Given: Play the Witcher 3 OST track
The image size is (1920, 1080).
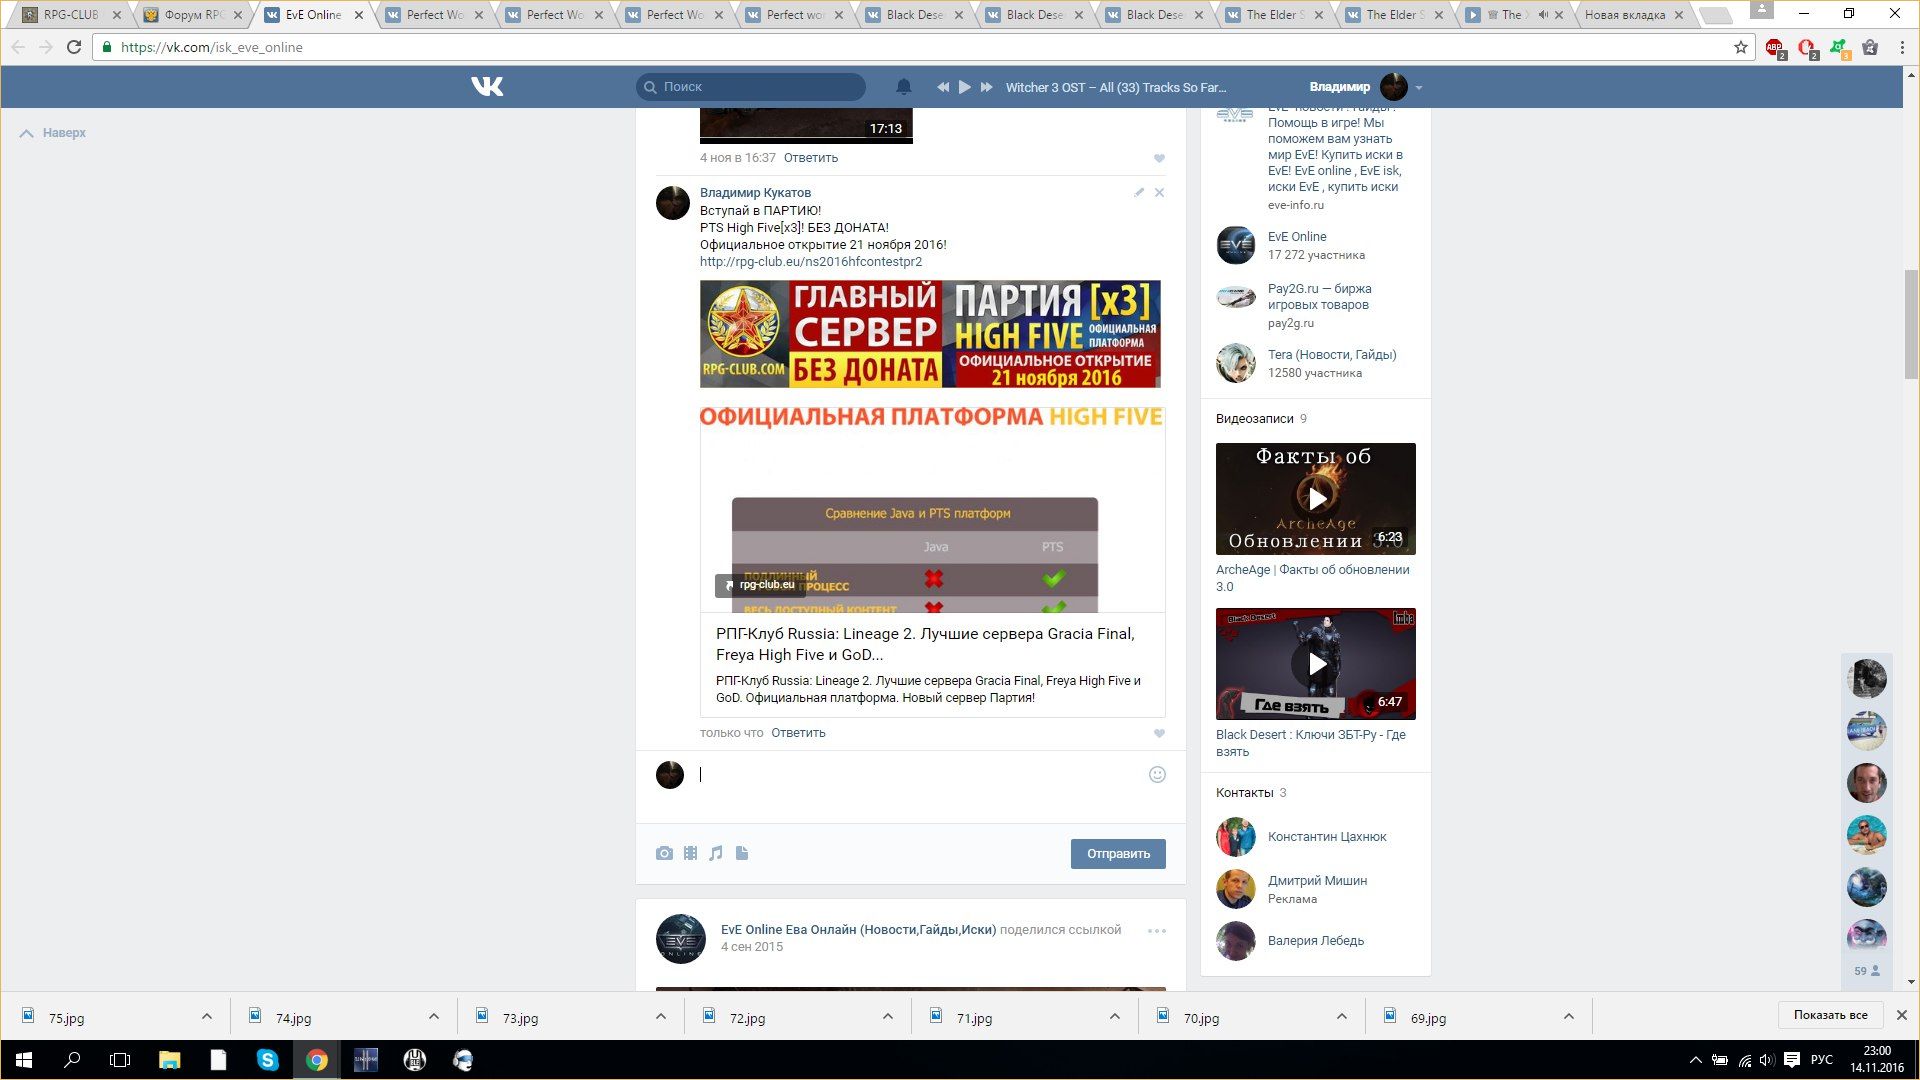Looking at the screenshot, I should point(964,87).
